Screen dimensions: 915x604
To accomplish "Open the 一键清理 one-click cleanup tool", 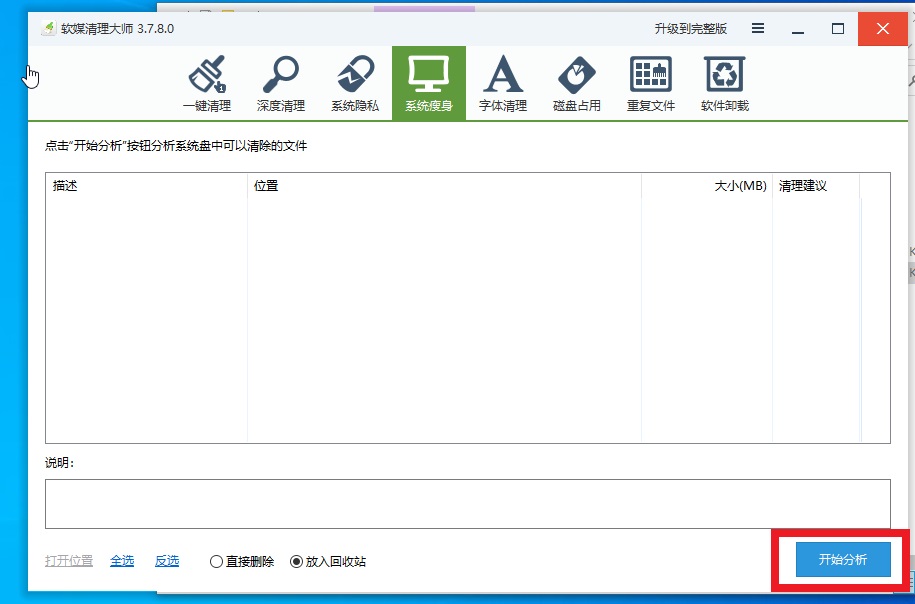I will click(x=207, y=84).
